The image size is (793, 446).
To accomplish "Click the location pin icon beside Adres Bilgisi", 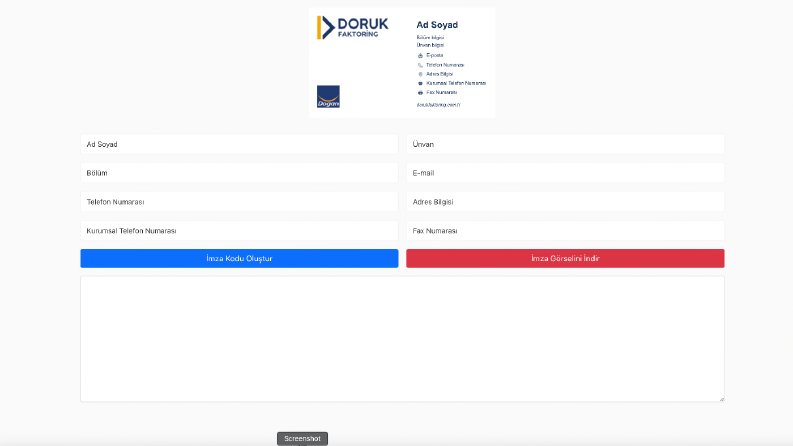I will point(420,74).
